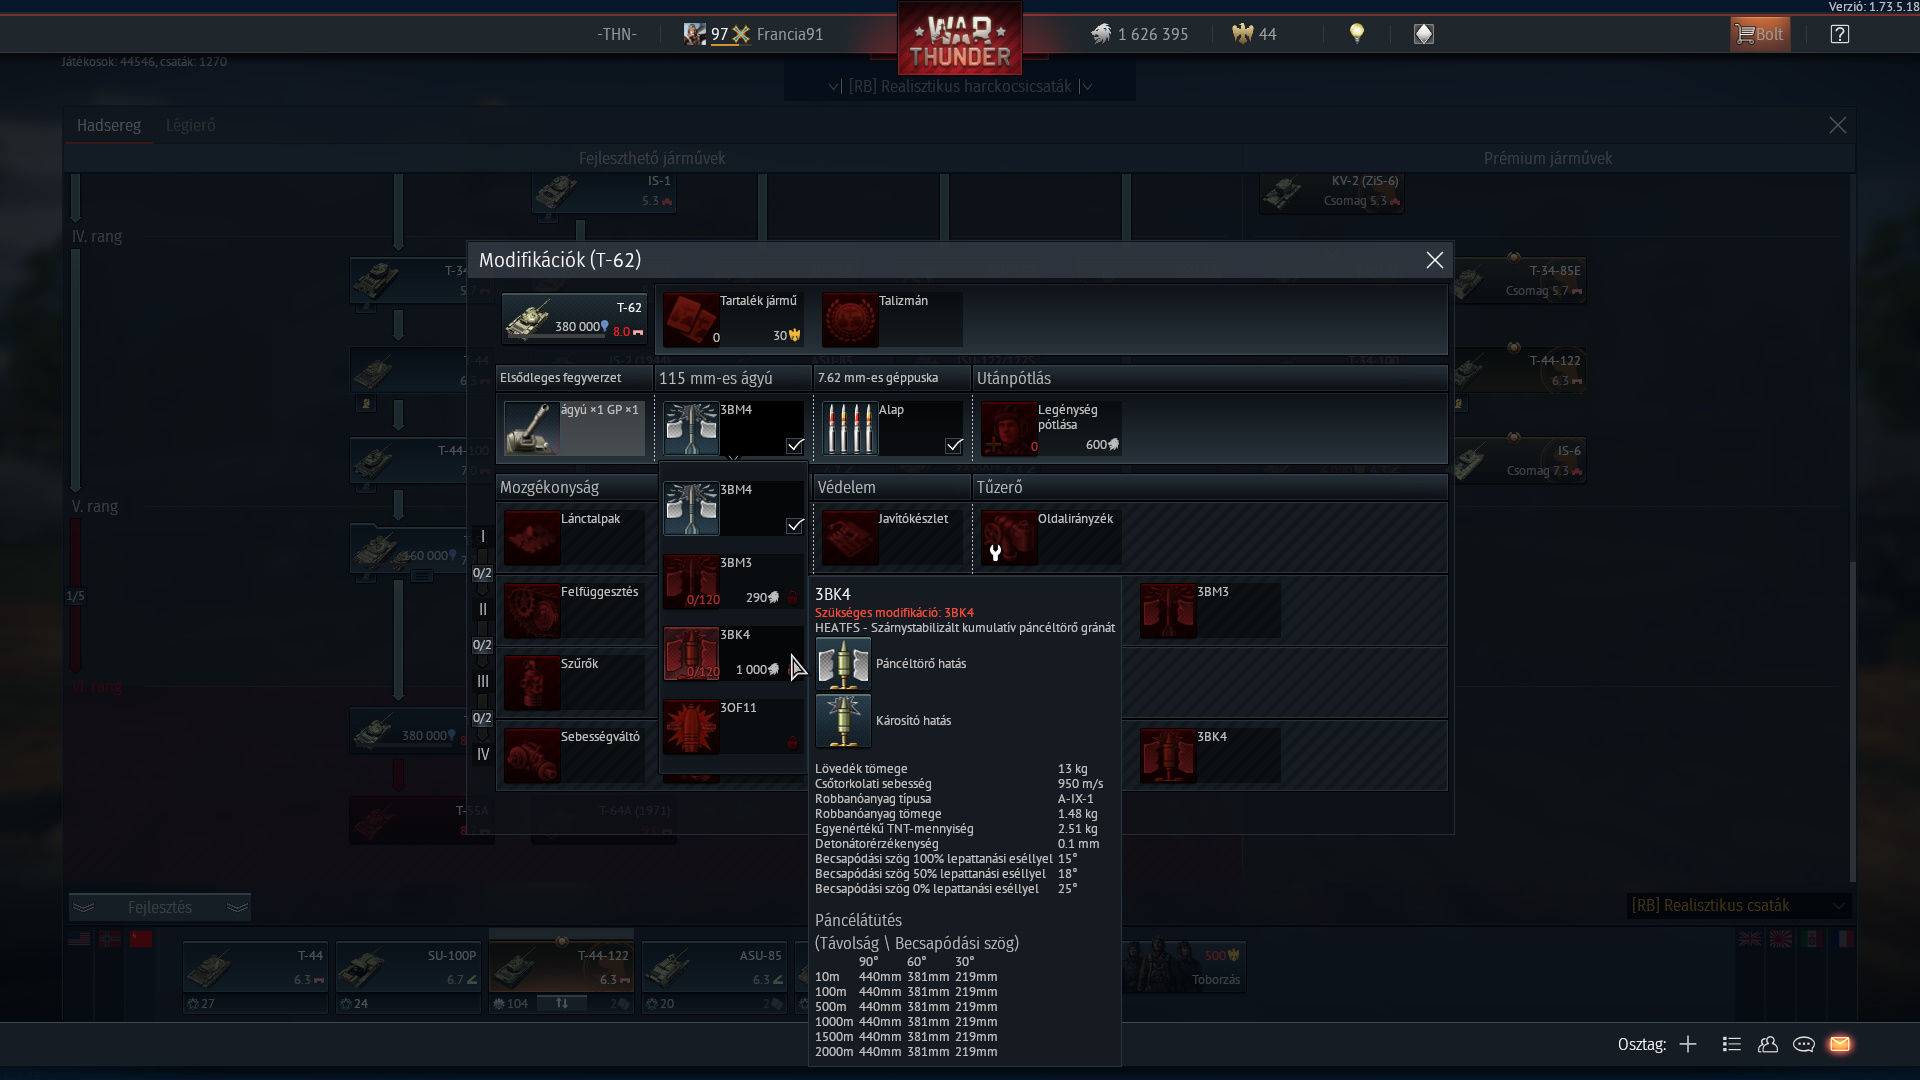Open the contacts friends icon
Viewport: 1920px width, 1080px height.
1768,1044
